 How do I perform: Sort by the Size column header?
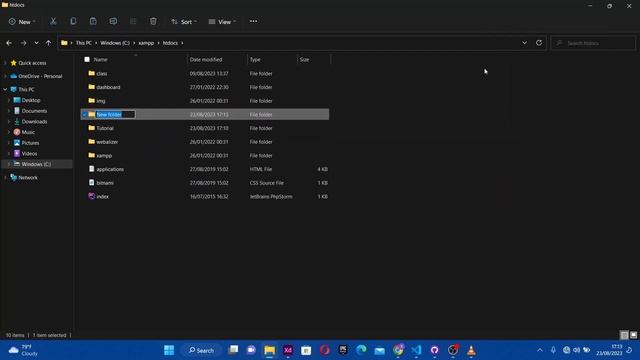click(304, 60)
